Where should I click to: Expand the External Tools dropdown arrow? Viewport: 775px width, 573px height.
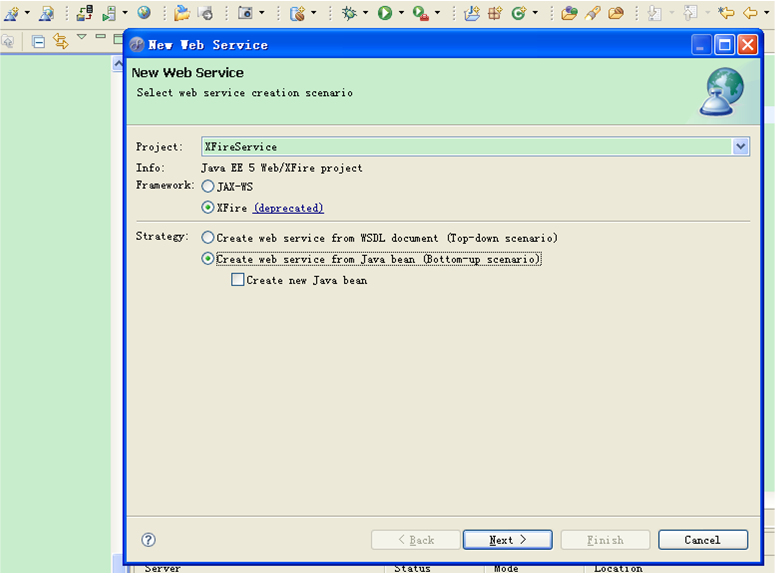(x=437, y=13)
